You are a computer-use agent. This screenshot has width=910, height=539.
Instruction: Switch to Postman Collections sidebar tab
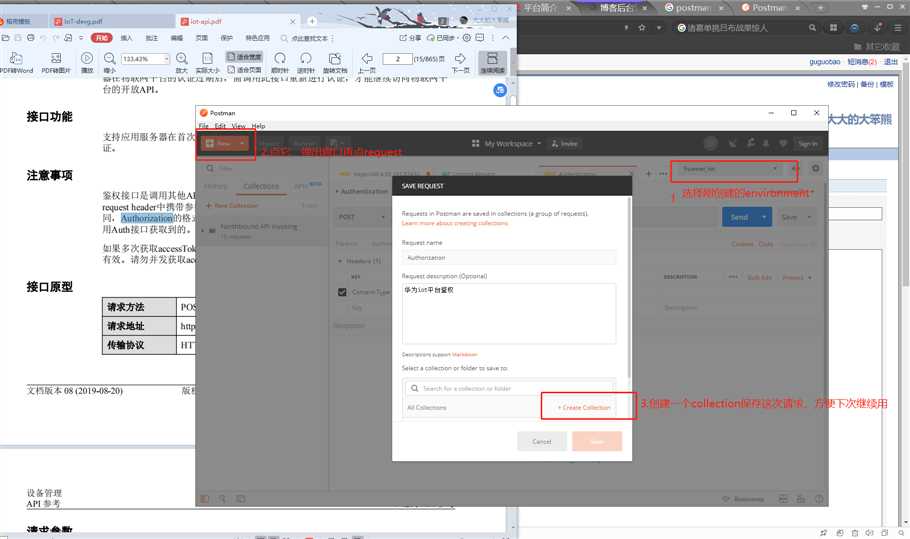click(x=261, y=186)
